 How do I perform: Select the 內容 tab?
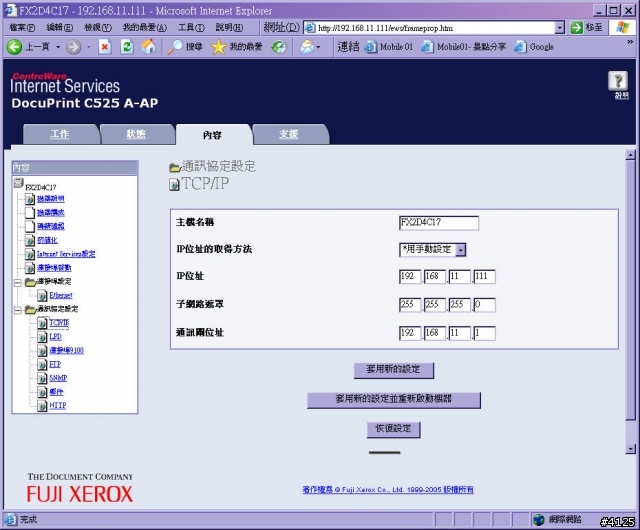click(212, 135)
